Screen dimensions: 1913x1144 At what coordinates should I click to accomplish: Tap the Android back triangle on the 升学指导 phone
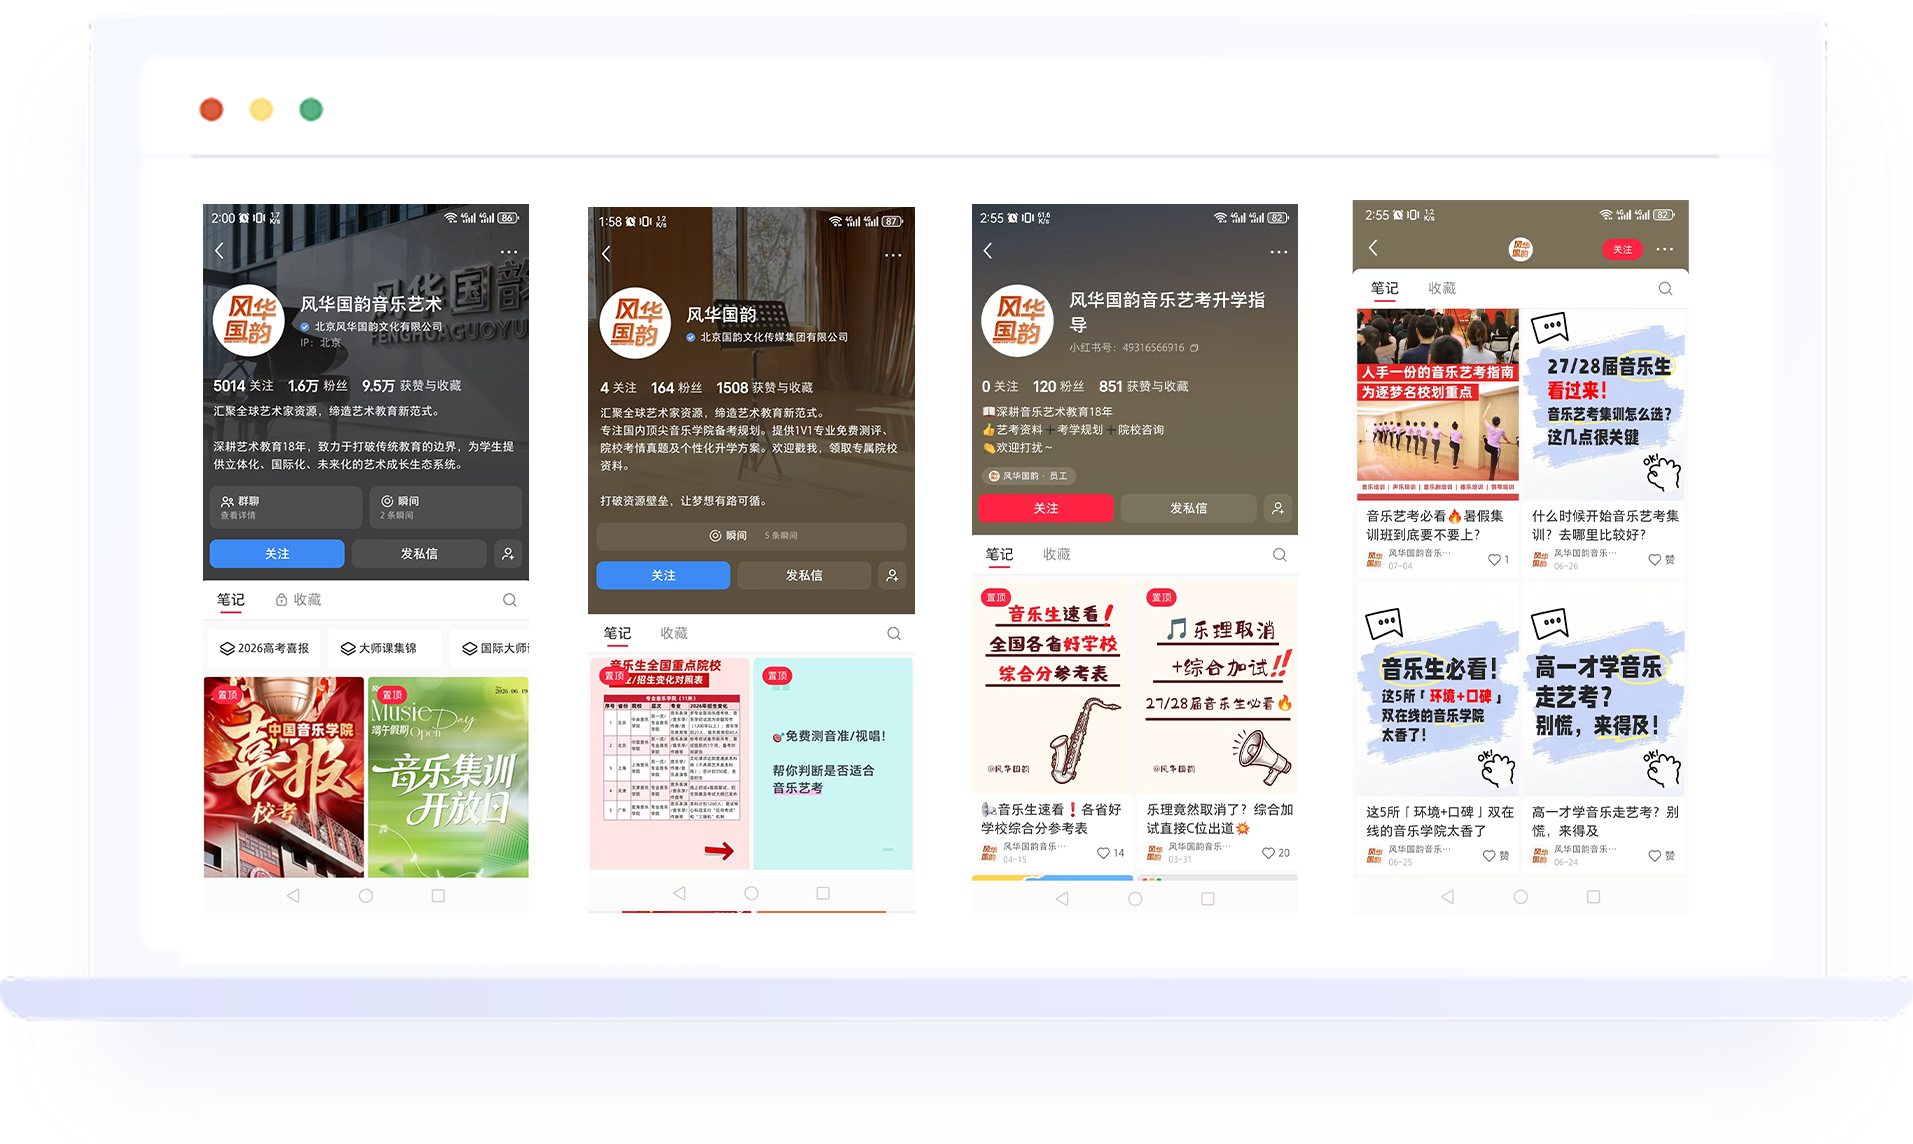pos(1062,899)
